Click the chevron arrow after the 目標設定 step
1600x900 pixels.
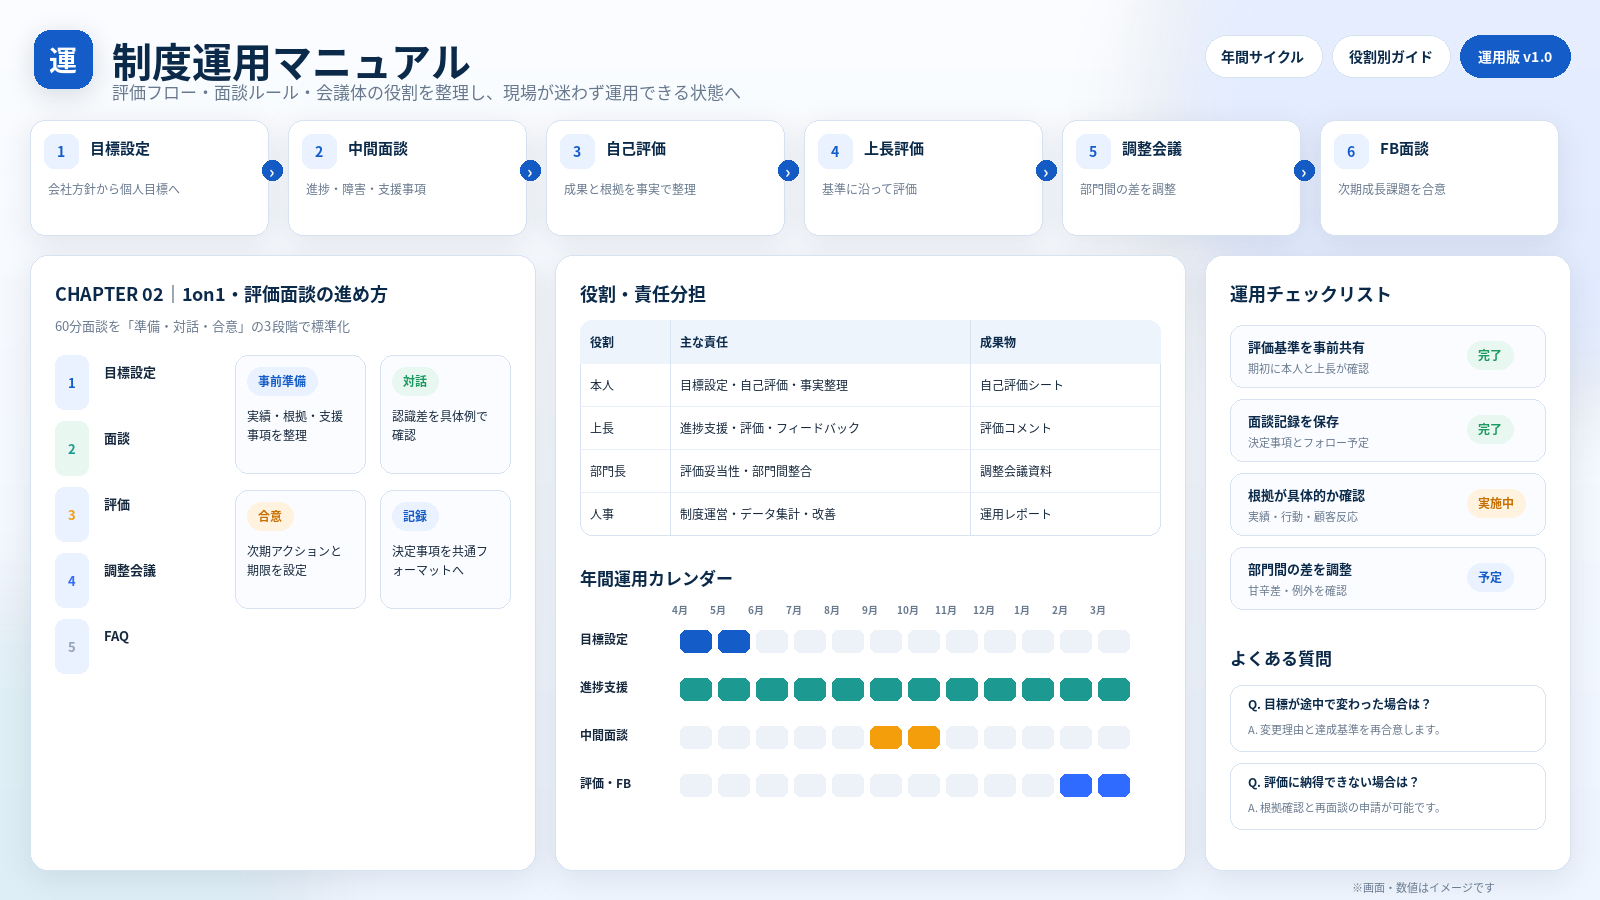click(x=272, y=171)
